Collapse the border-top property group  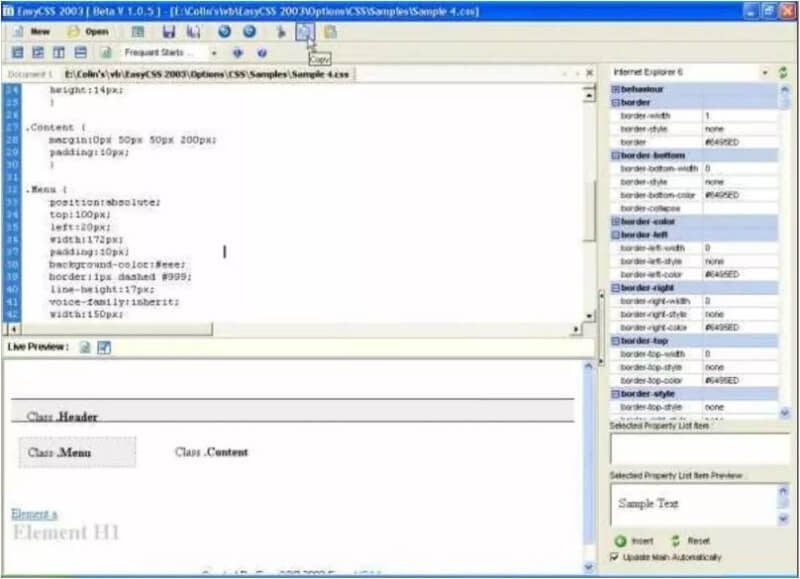click(615, 341)
